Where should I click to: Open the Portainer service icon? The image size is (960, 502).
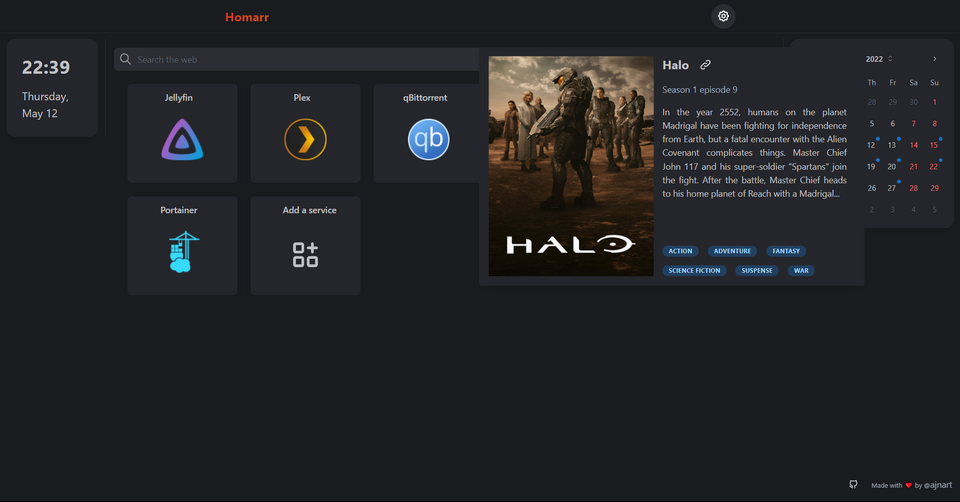182,252
